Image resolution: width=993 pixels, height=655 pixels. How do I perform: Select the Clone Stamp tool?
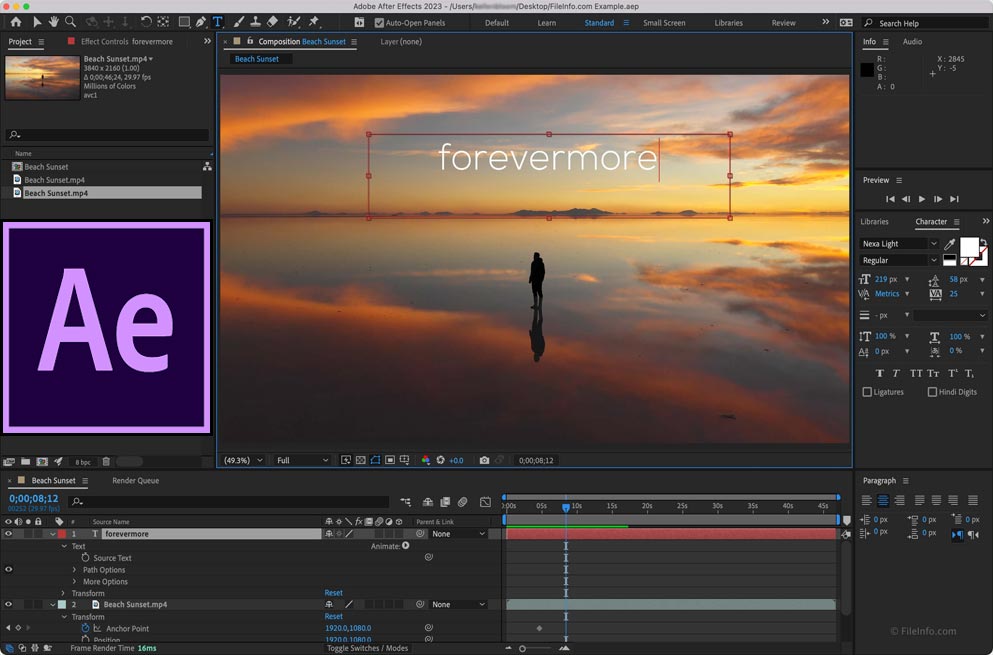[255, 22]
